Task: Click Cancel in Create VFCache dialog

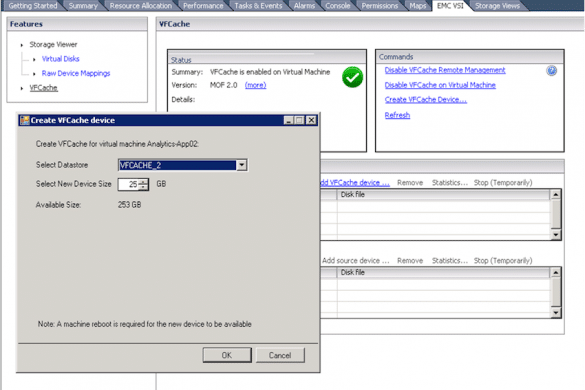Action: pos(280,355)
